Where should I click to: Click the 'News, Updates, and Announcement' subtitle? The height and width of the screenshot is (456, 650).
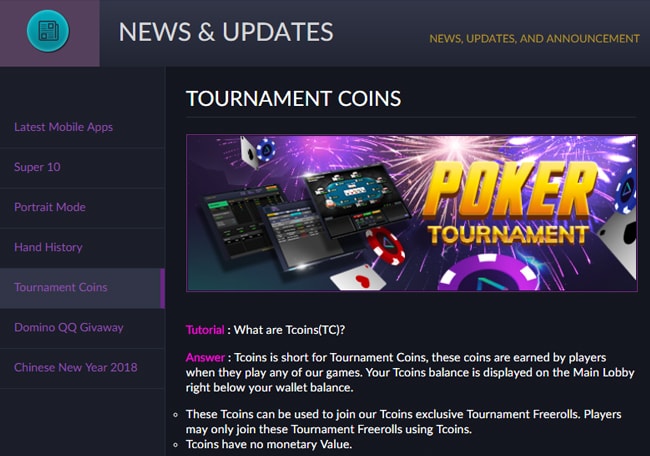pyautogui.click(x=534, y=39)
